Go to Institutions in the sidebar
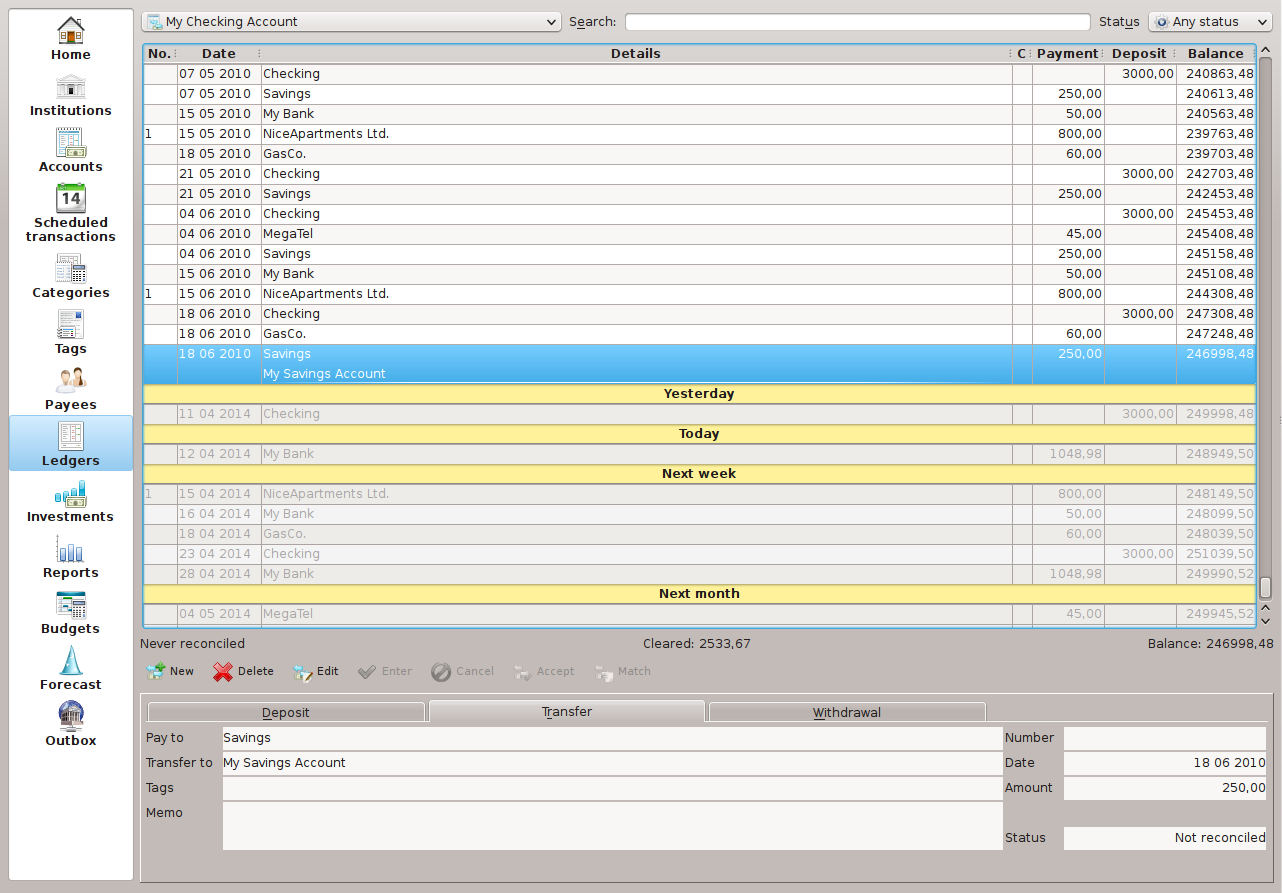The image size is (1282, 893). (x=71, y=95)
